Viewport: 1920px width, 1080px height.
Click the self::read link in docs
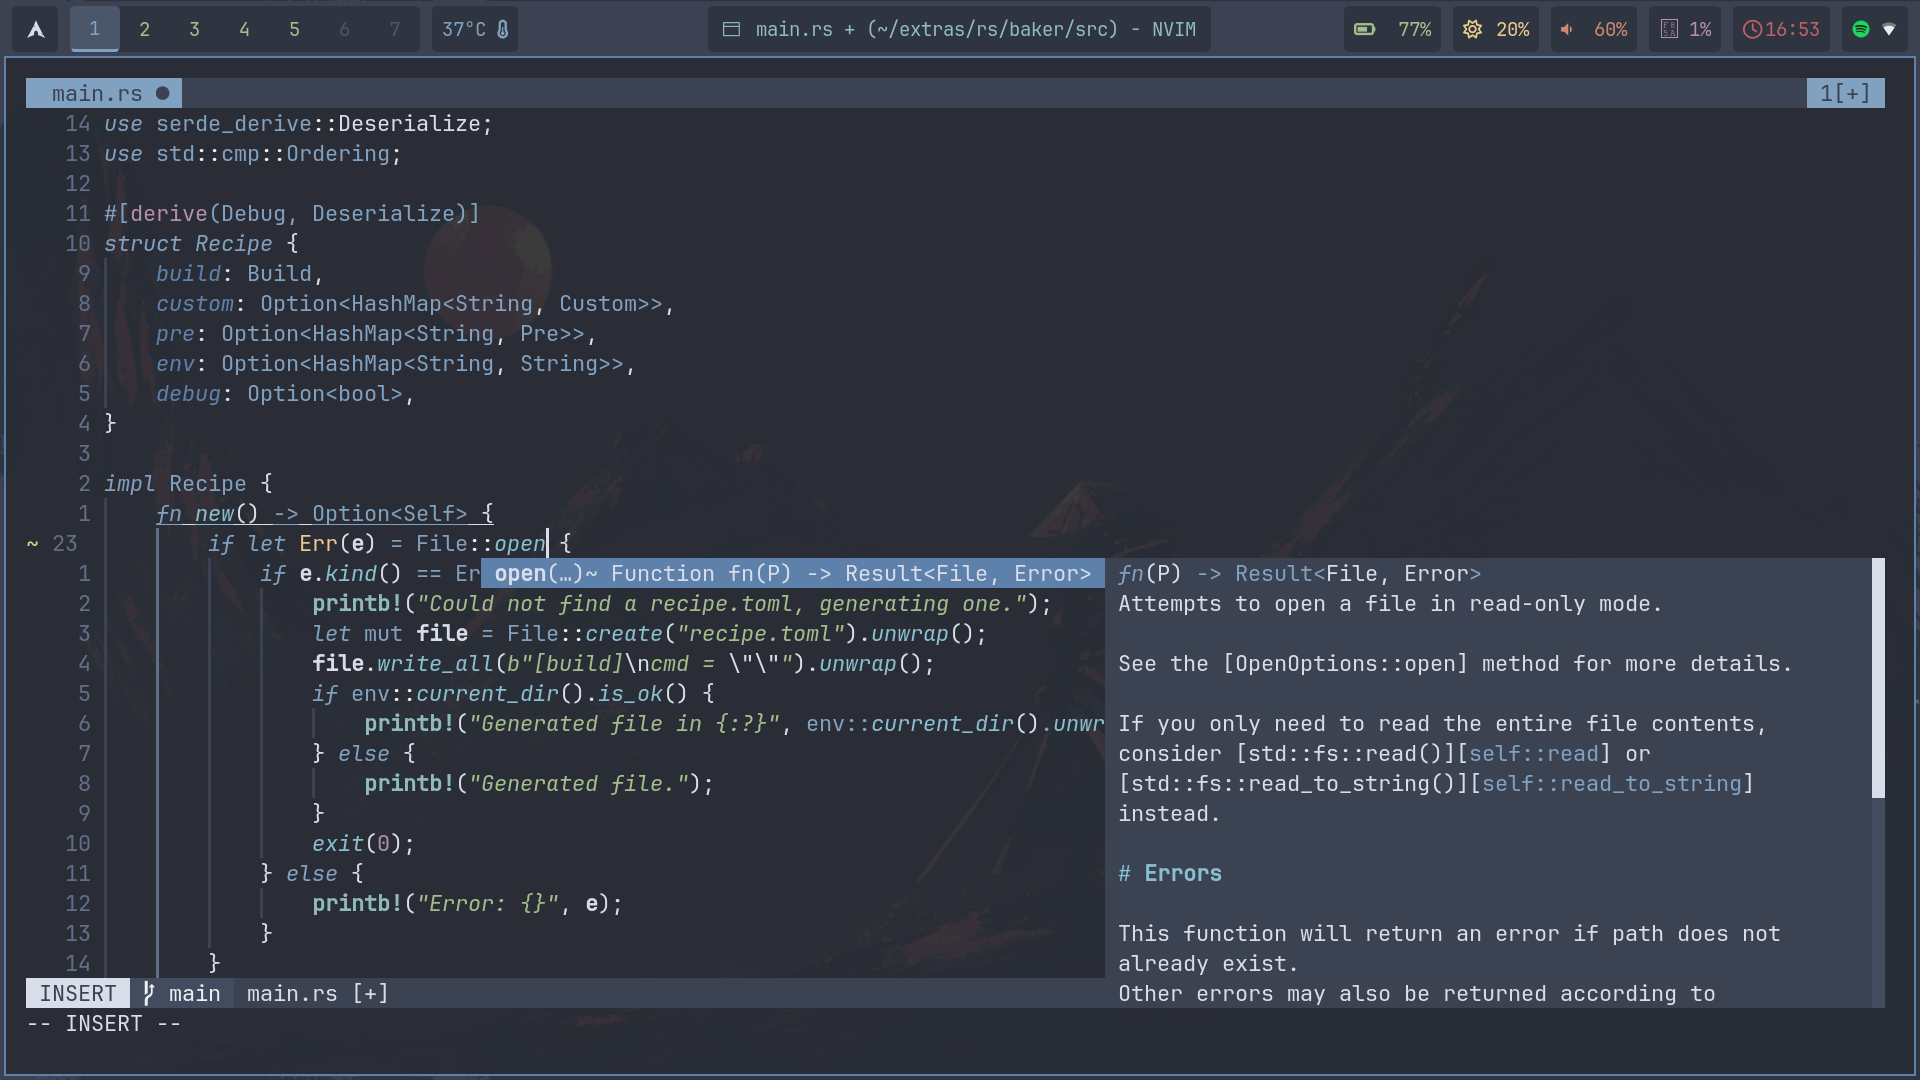point(1534,753)
